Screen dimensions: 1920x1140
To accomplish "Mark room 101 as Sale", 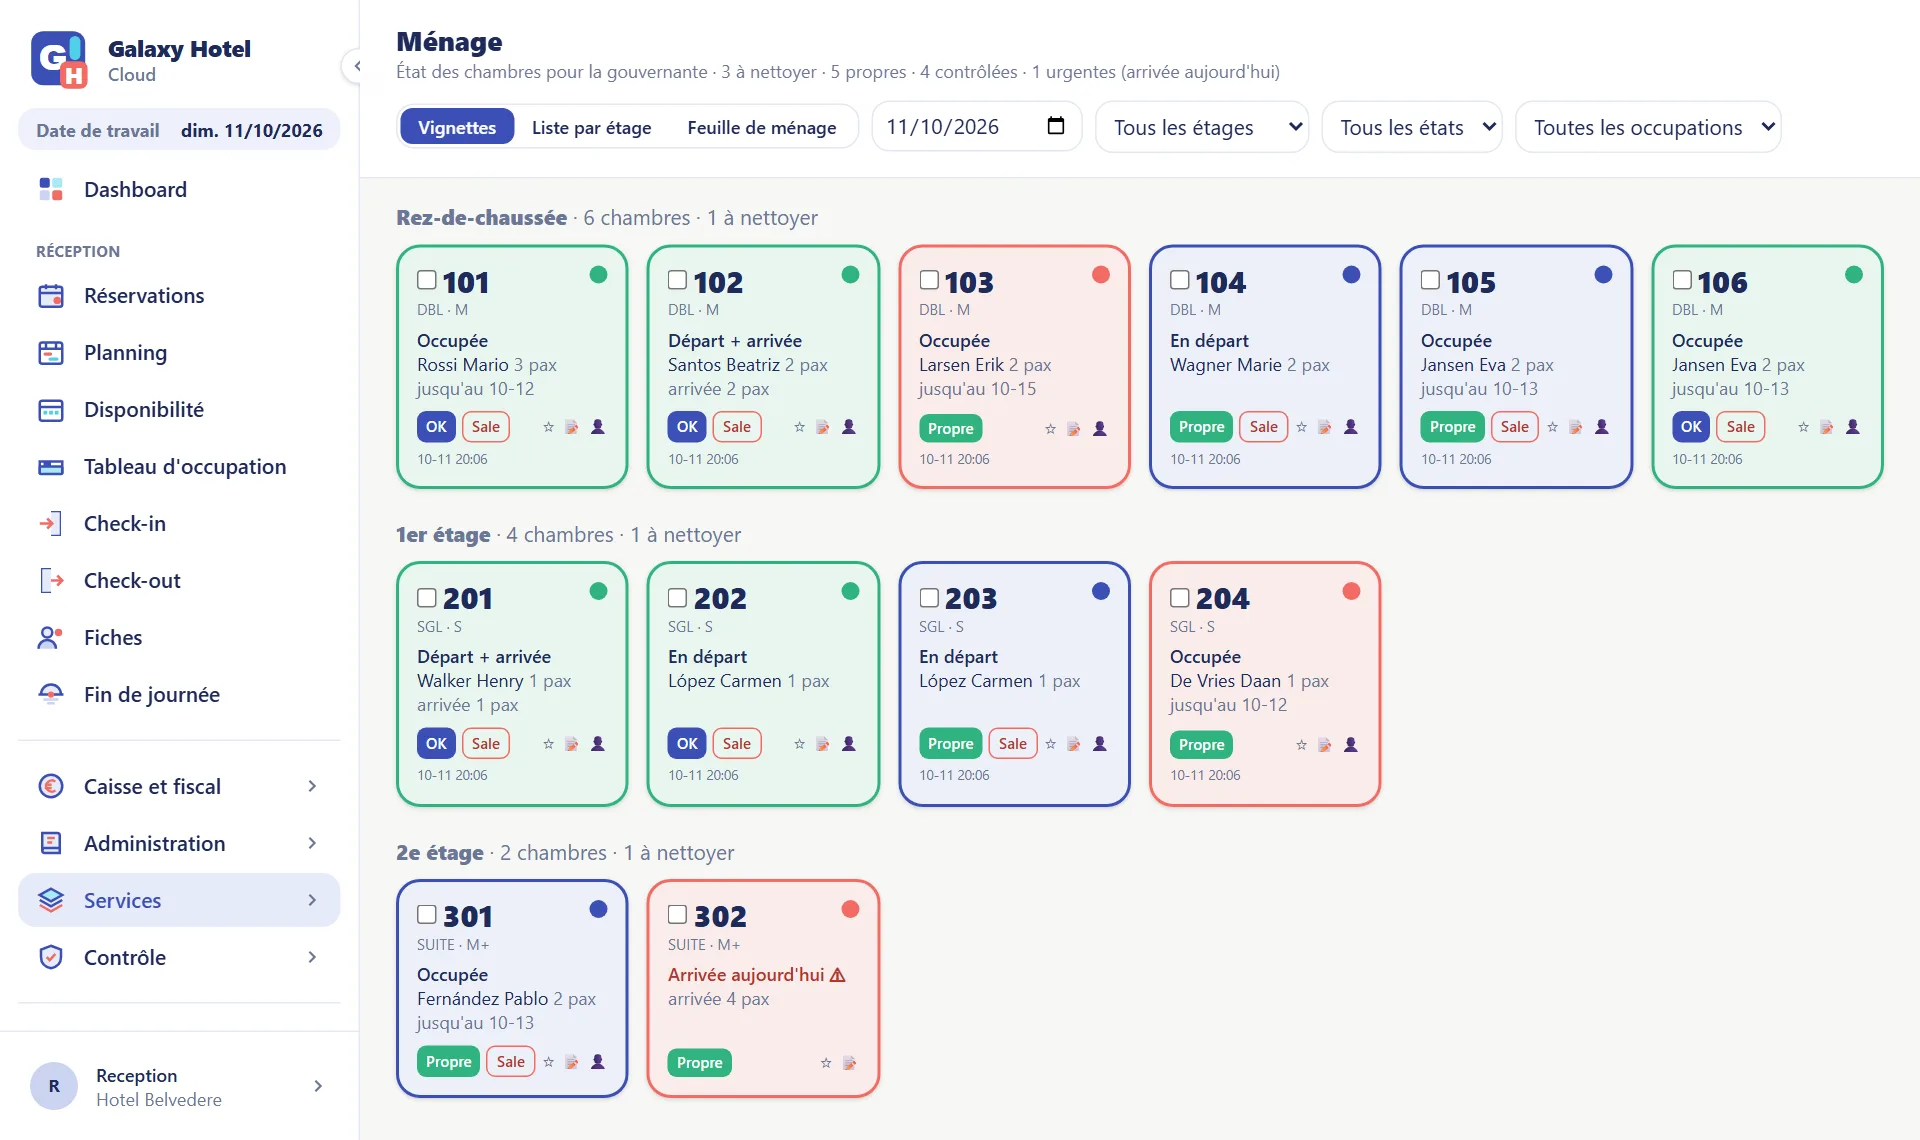I will [x=486, y=427].
